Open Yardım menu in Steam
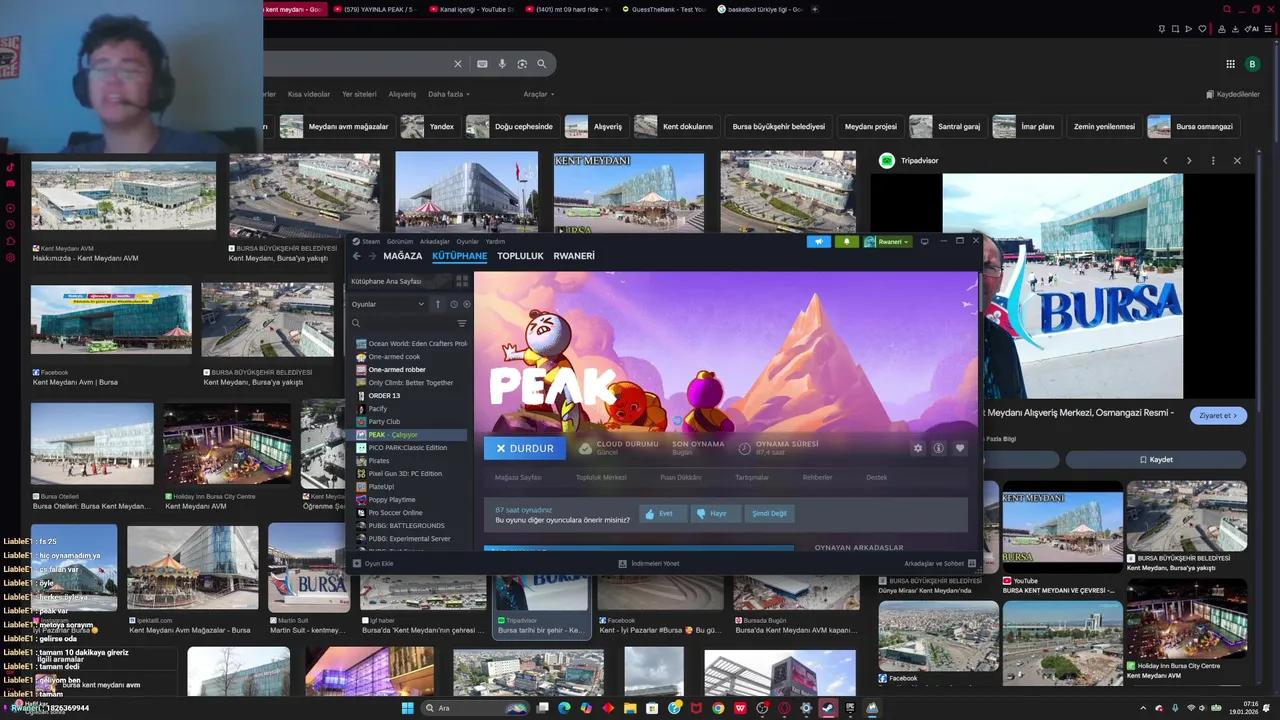 pyautogui.click(x=495, y=241)
